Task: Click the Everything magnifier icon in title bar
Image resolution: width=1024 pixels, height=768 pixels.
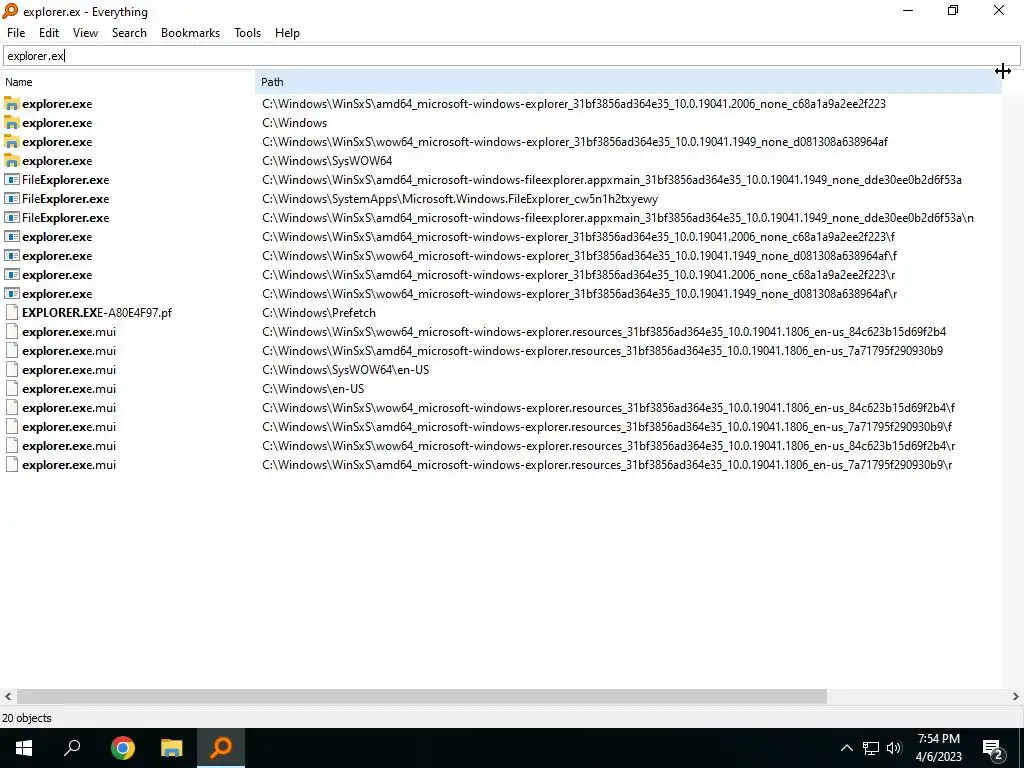Action: coord(10,11)
